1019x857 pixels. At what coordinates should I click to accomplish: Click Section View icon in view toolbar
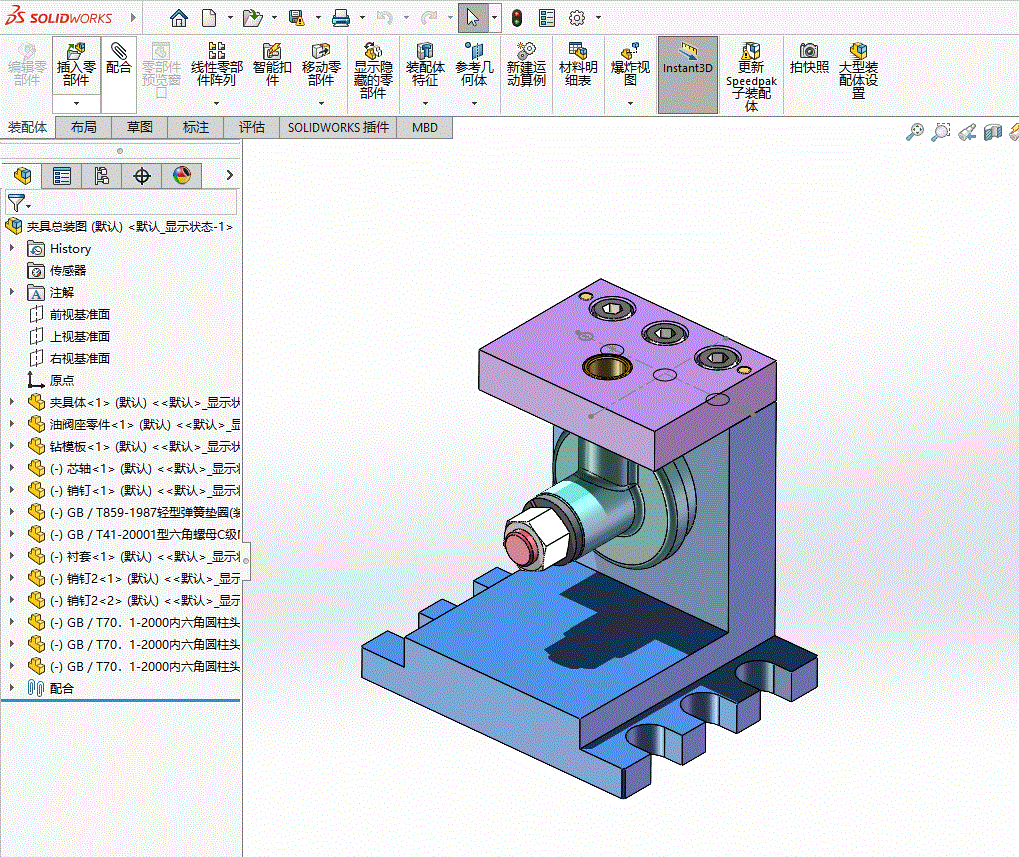pos(992,132)
